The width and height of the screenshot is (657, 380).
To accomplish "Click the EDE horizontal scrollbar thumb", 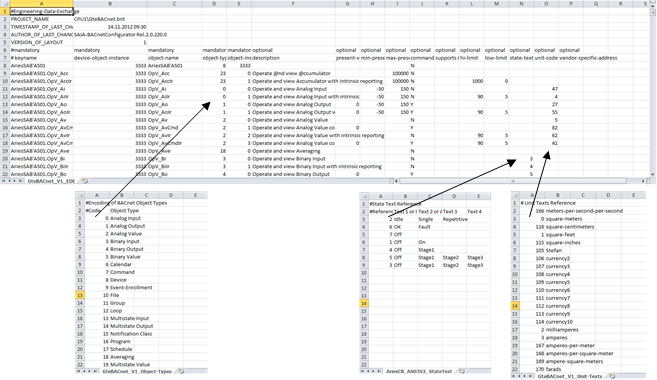I will (x=513, y=181).
